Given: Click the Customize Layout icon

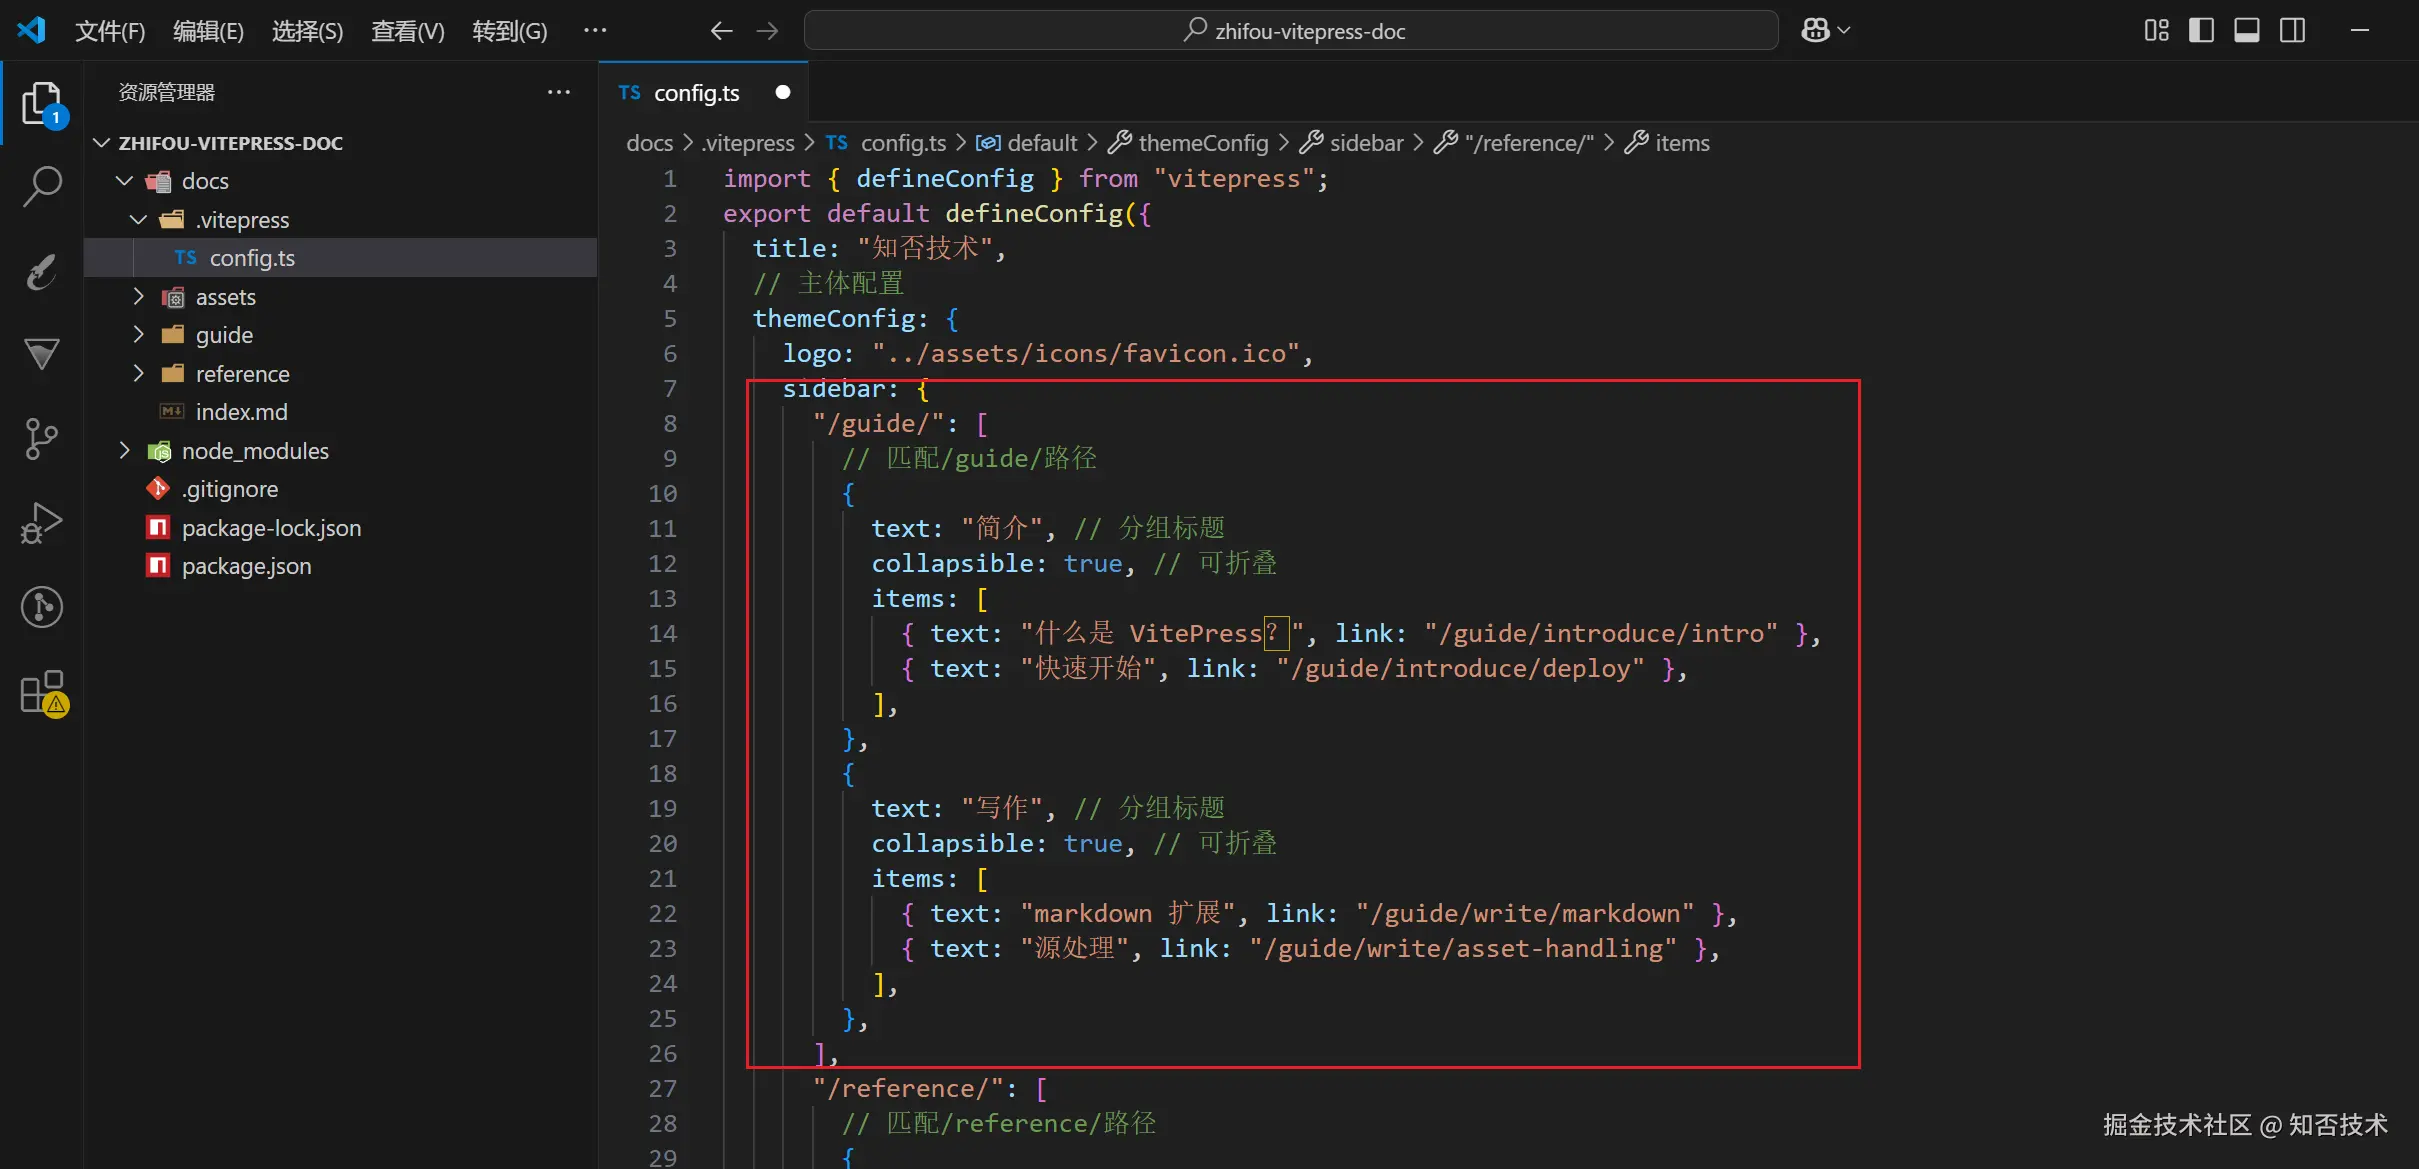Looking at the screenshot, I should (2156, 31).
